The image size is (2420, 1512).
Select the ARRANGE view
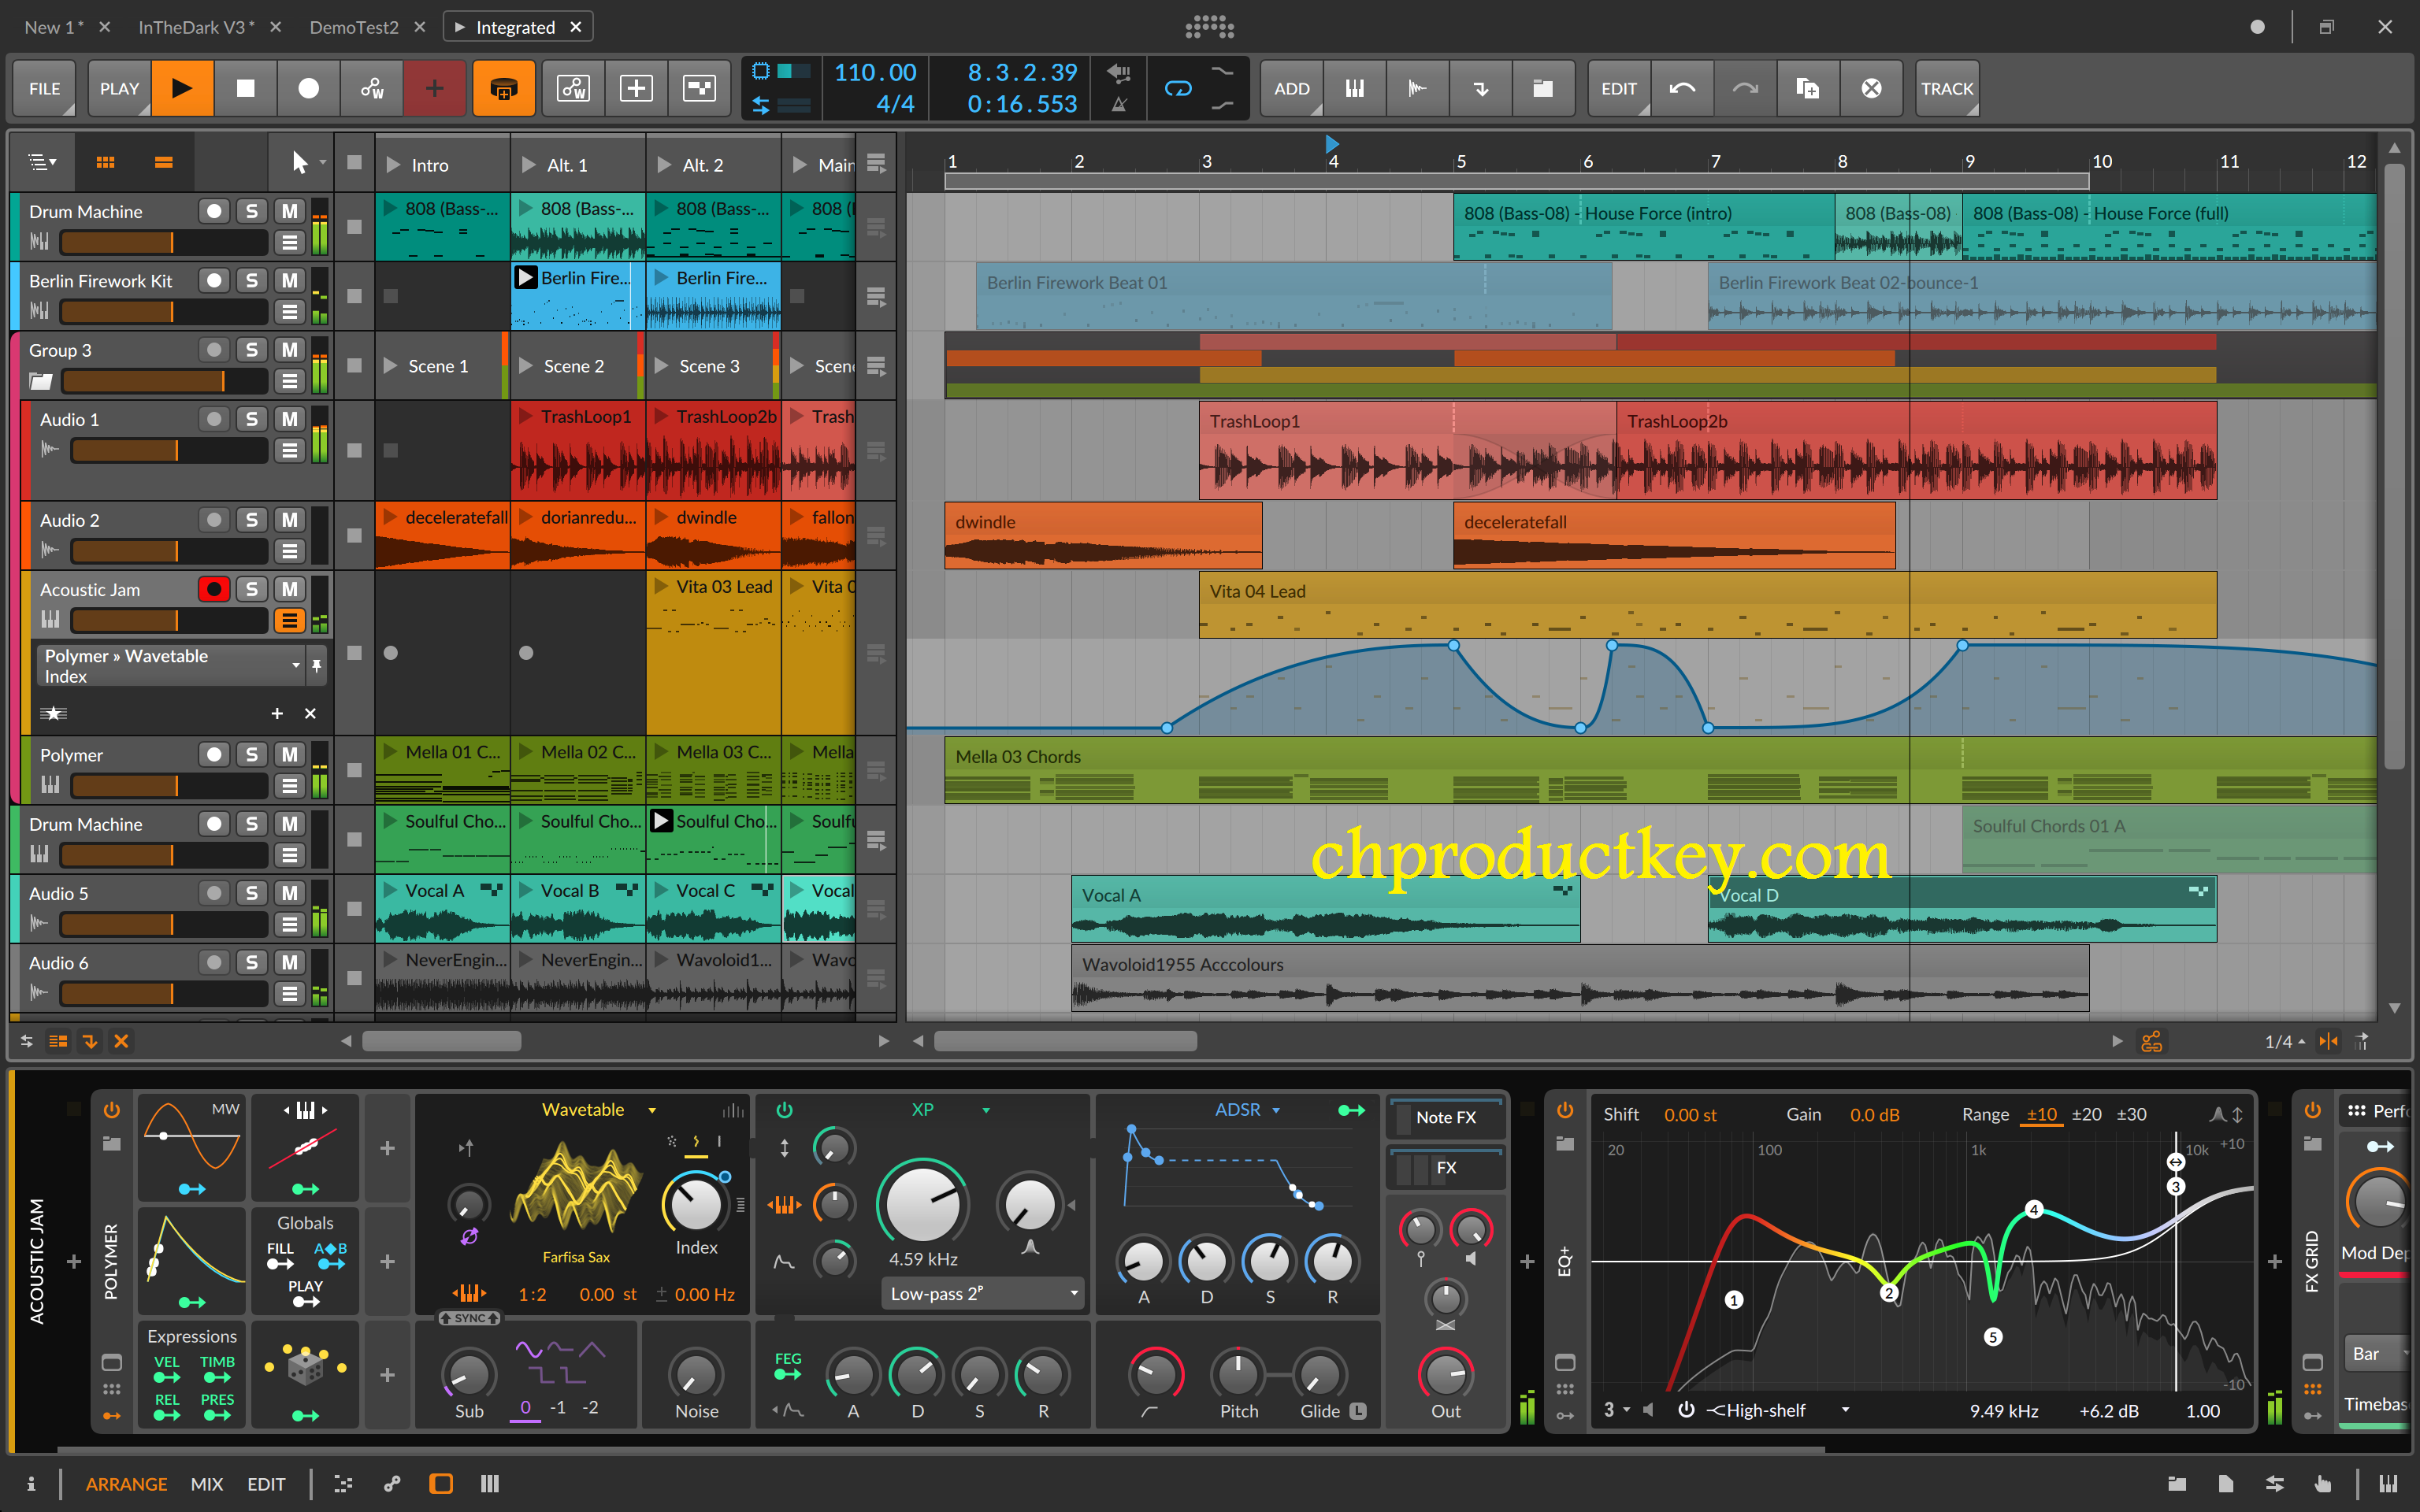pyautogui.click(x=126, y=1484)
